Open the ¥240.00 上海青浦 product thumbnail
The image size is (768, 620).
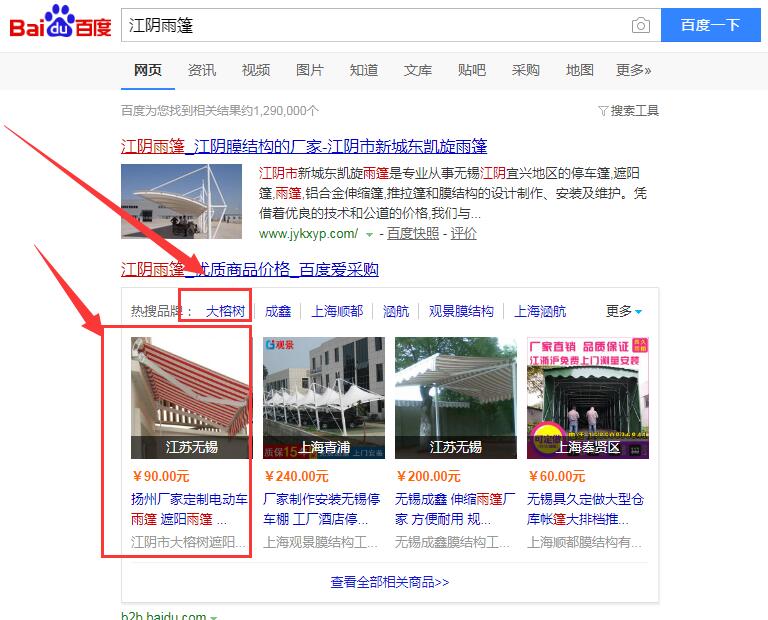pyautogui.click(x=323, y=397)
